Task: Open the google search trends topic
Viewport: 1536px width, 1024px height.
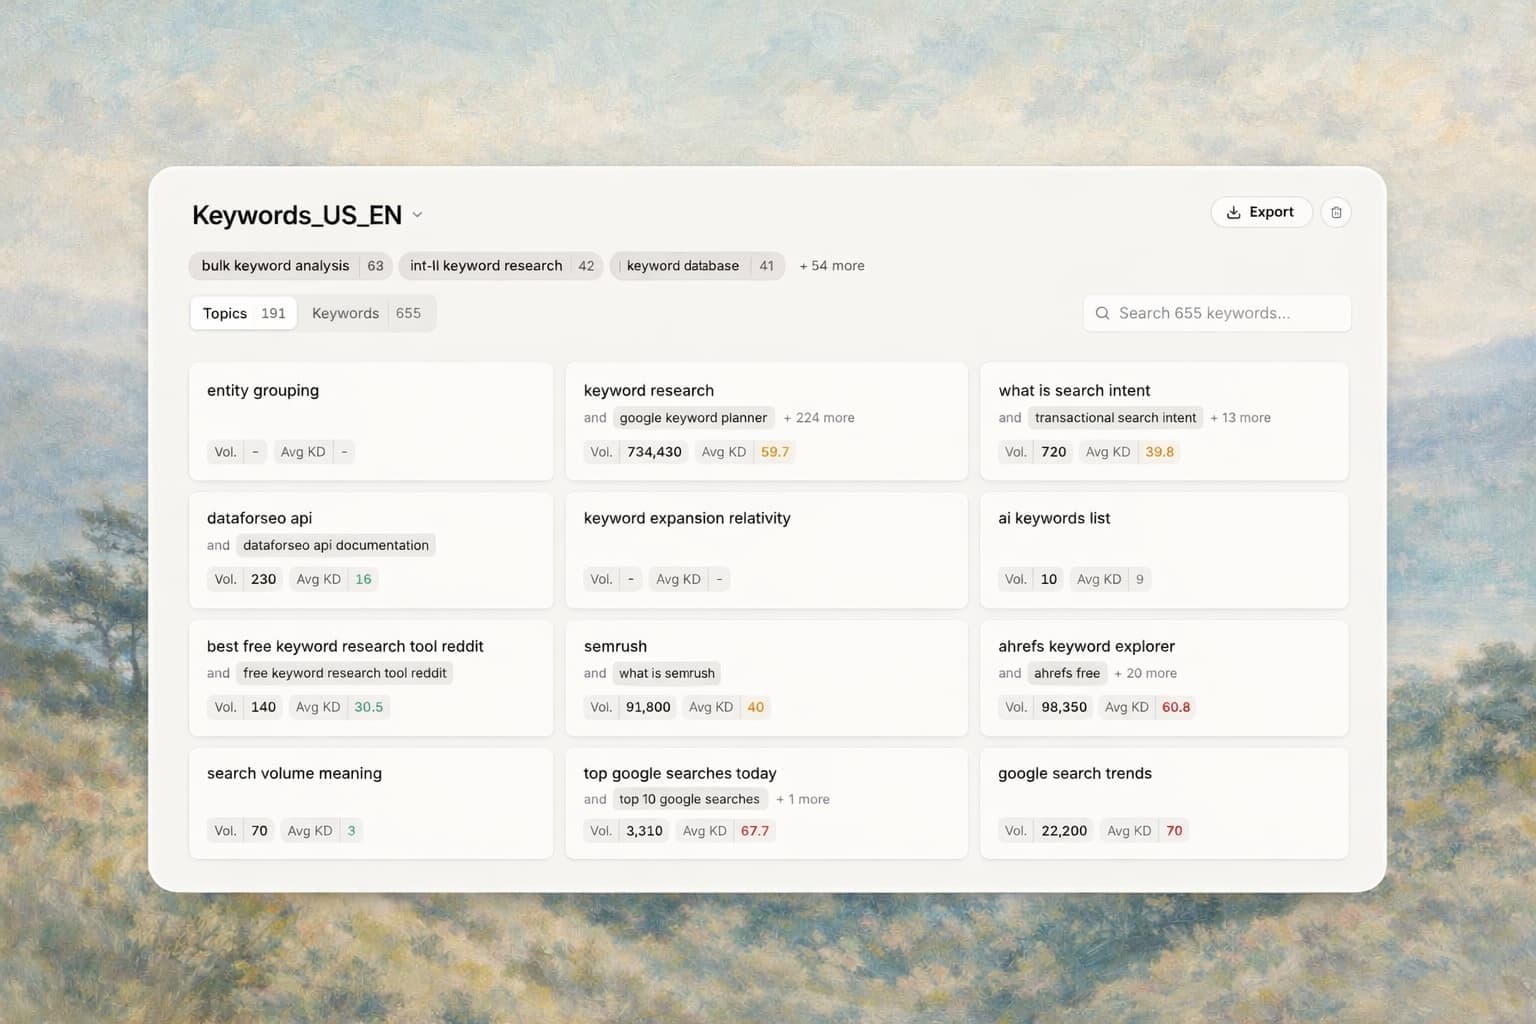Action: pyautogui.click(x=1075, y=773)
